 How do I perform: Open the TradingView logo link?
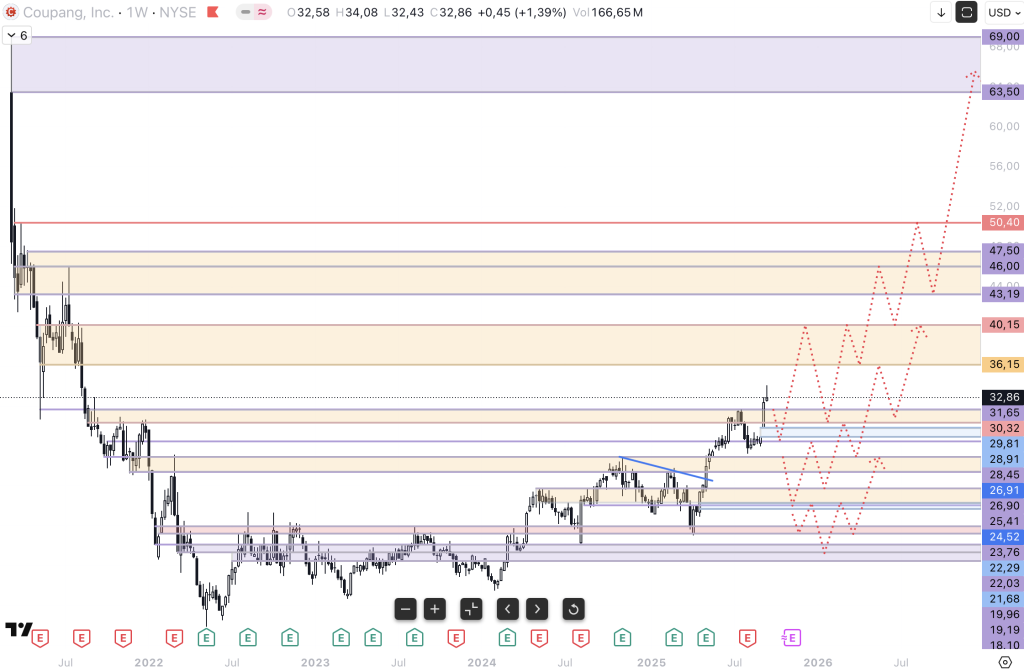pyautogui.click(x=18, y=630)
